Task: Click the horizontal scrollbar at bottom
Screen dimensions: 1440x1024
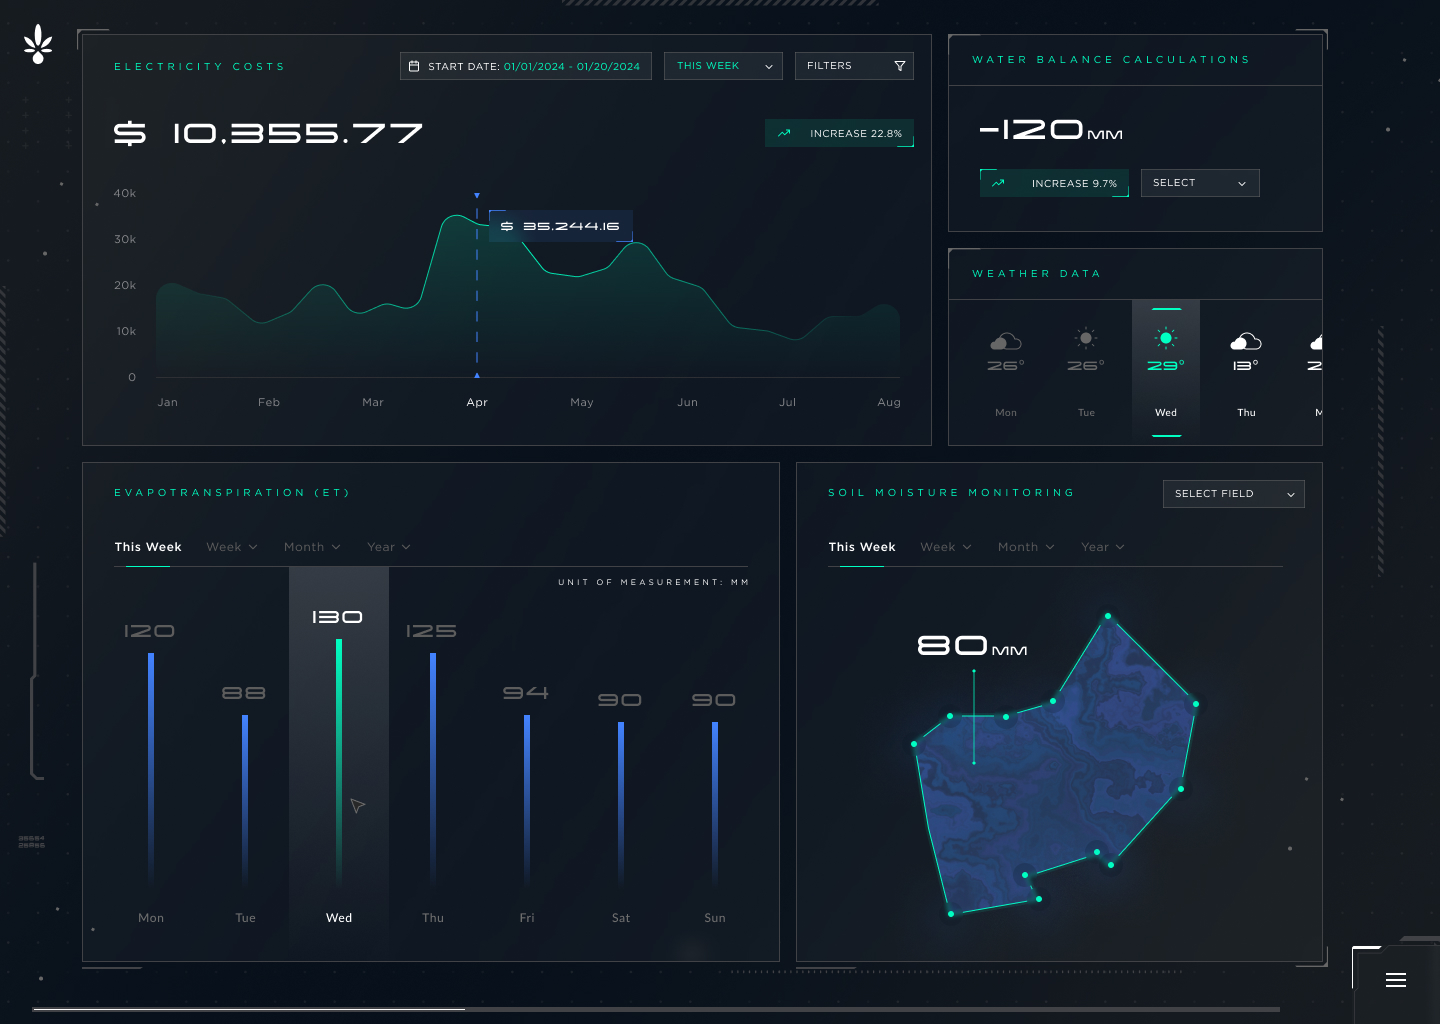Action: pyautogui.click(x=656, y=1009)
